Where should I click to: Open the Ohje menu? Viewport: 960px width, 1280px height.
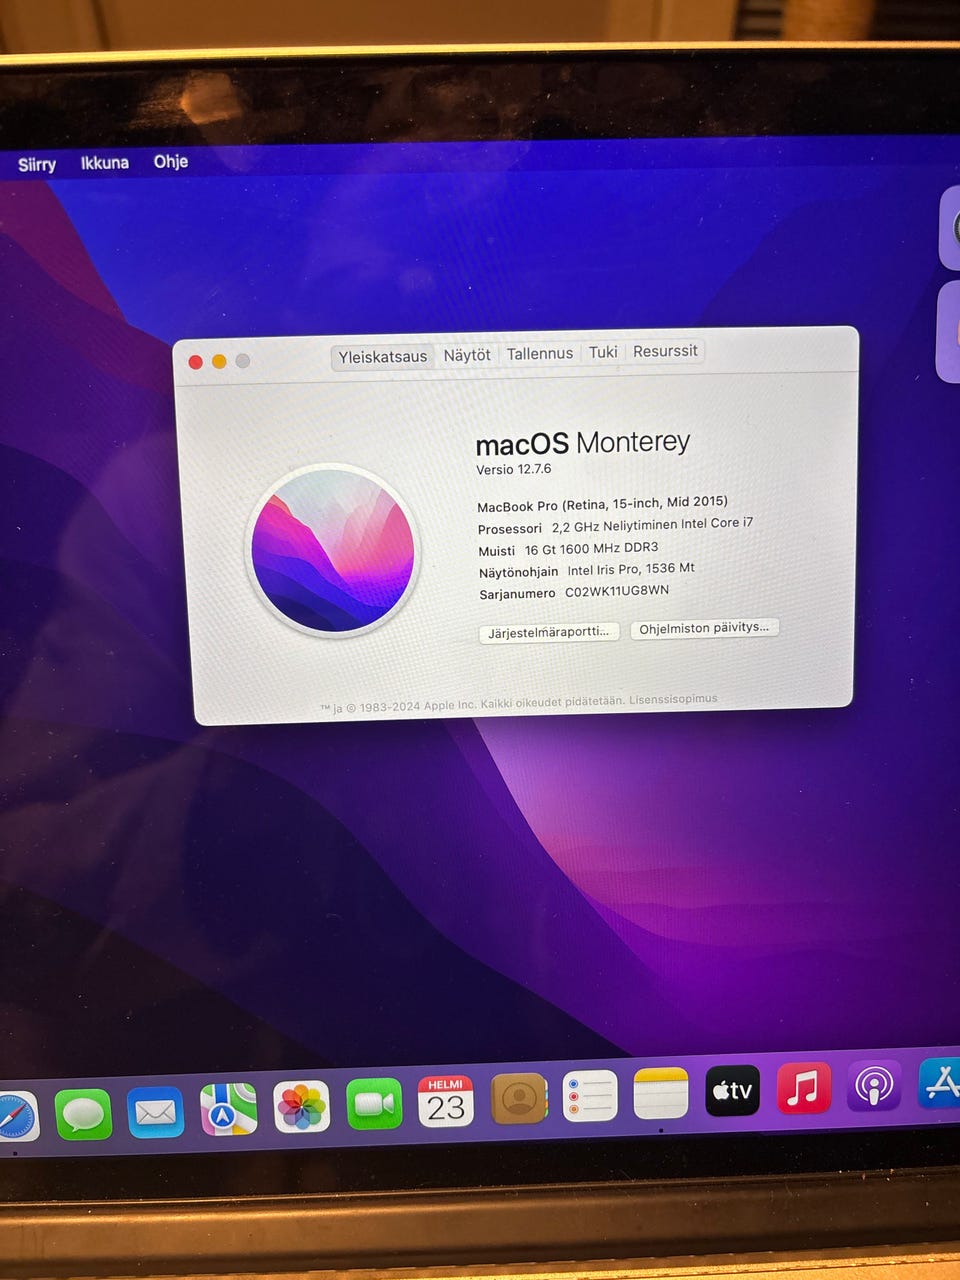point(171,161)
